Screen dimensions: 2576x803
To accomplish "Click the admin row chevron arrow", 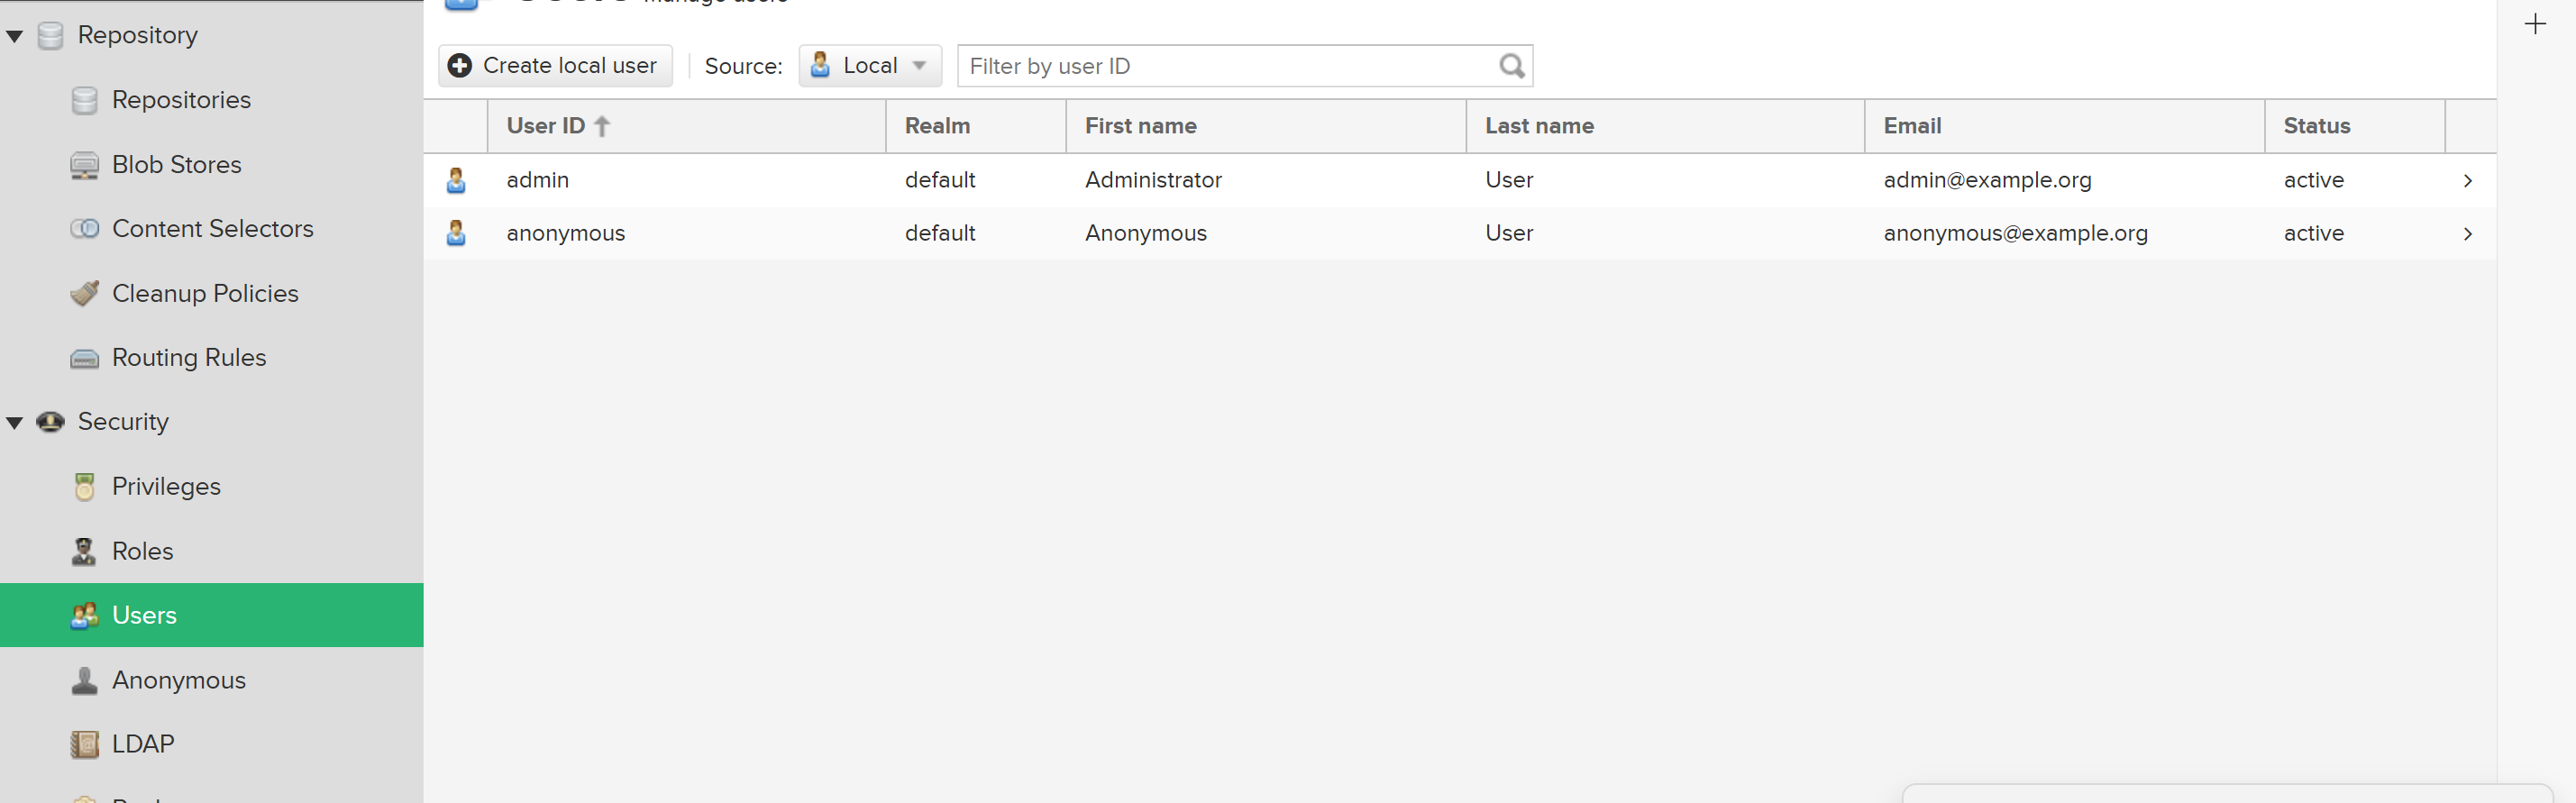I will point(2468,181).
